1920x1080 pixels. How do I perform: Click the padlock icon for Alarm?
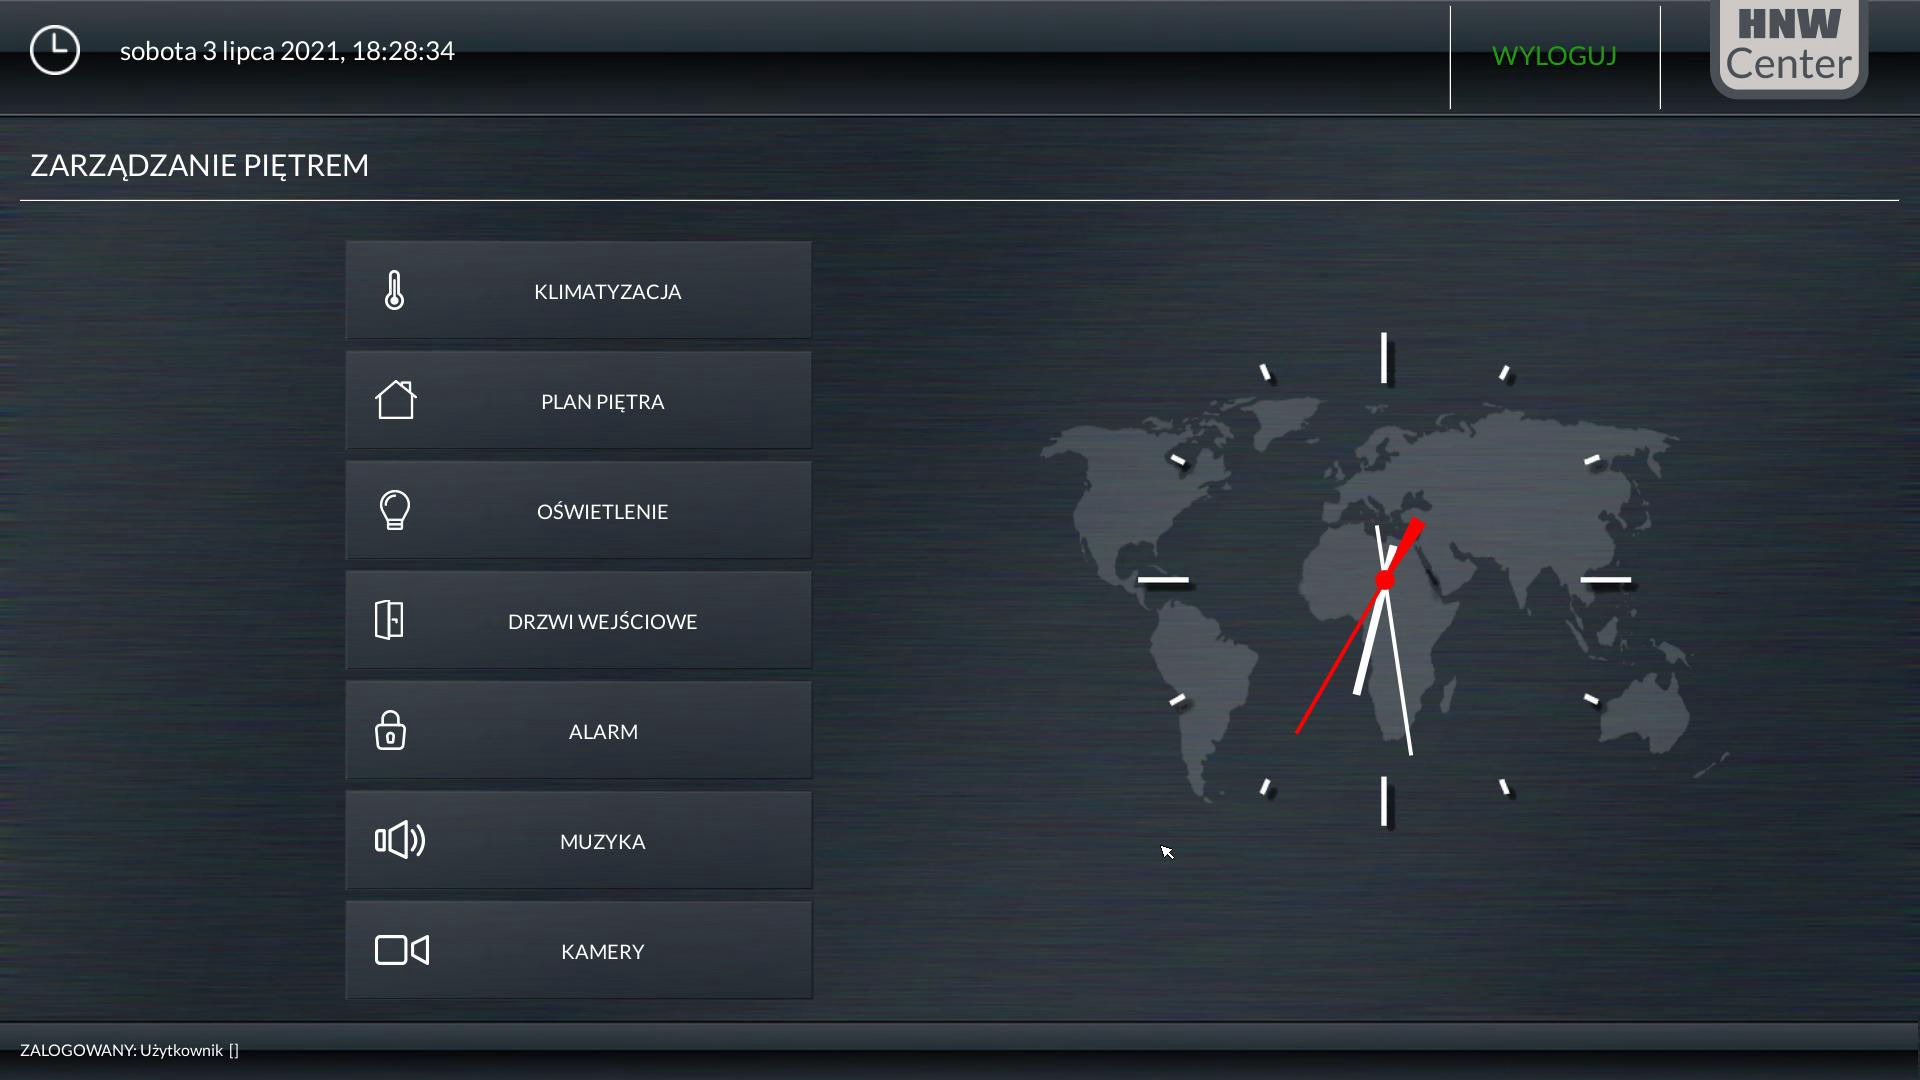coord(390,730)
